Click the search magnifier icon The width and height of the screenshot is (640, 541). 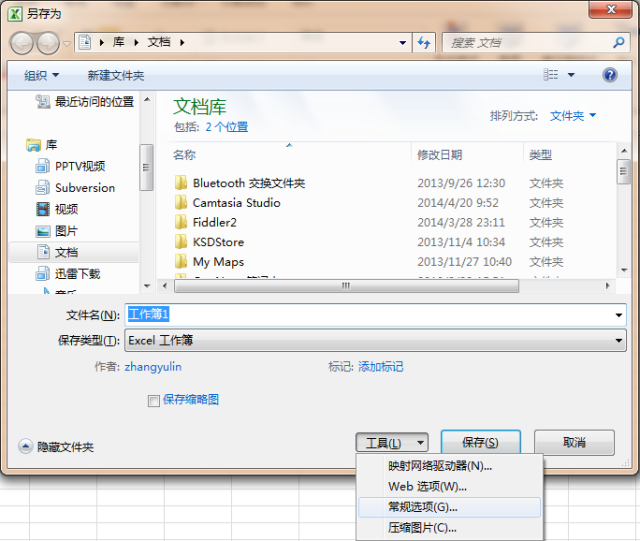click(618, 42)
